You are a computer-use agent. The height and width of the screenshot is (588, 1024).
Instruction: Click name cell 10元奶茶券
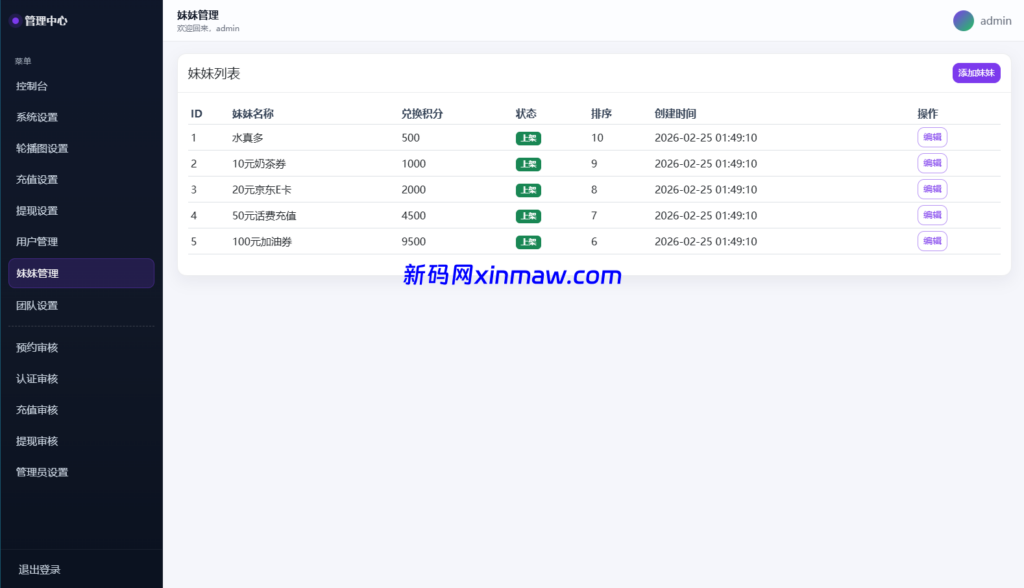tap(259, 164)
